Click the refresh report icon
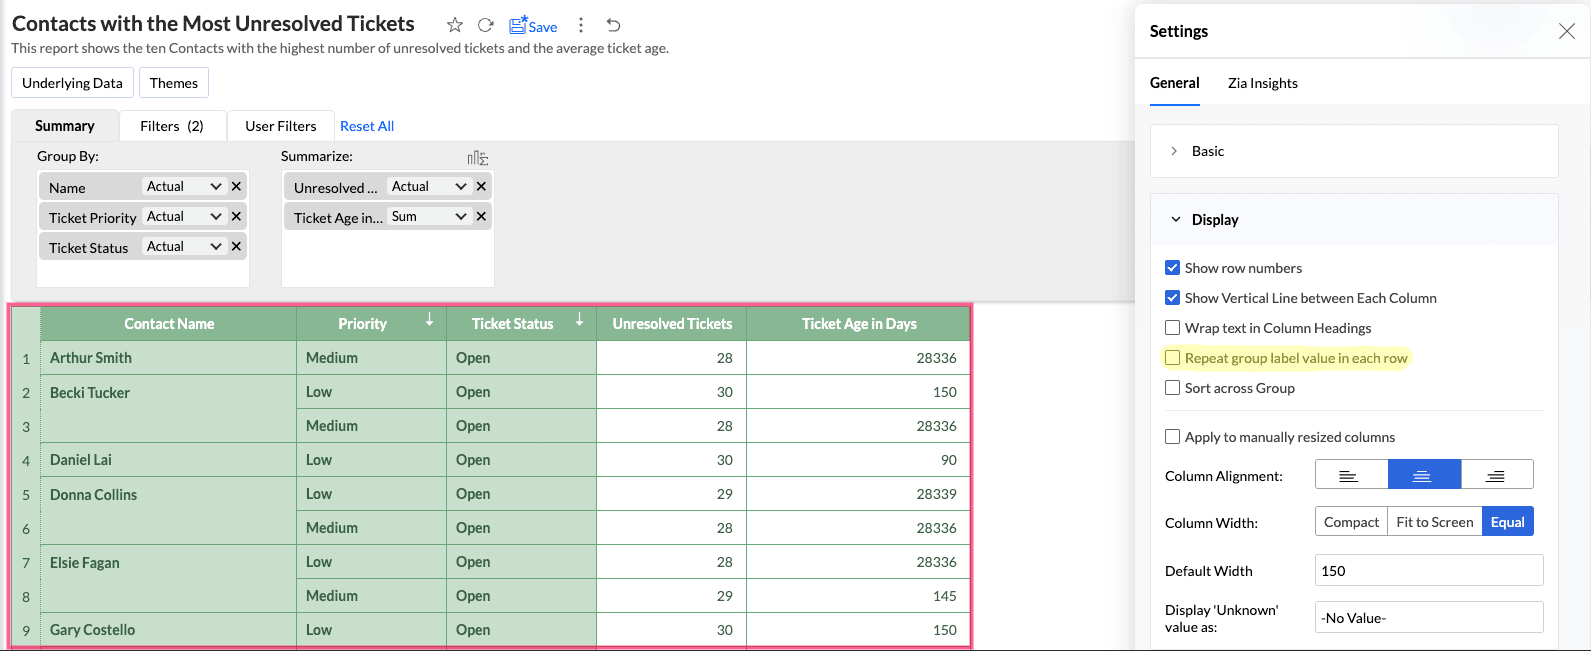The width and height of the screenshot is (1591, 651). click(x=486, y=25)
